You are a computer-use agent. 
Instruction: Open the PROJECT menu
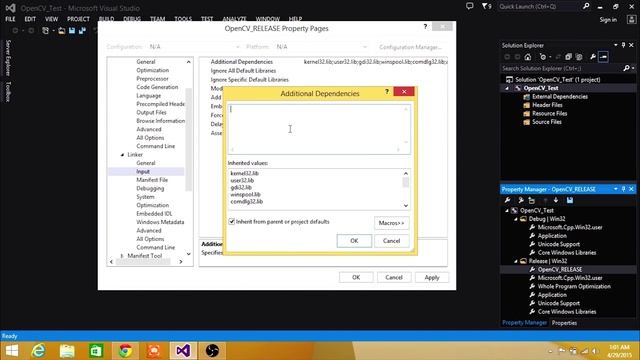coord(78,19)
